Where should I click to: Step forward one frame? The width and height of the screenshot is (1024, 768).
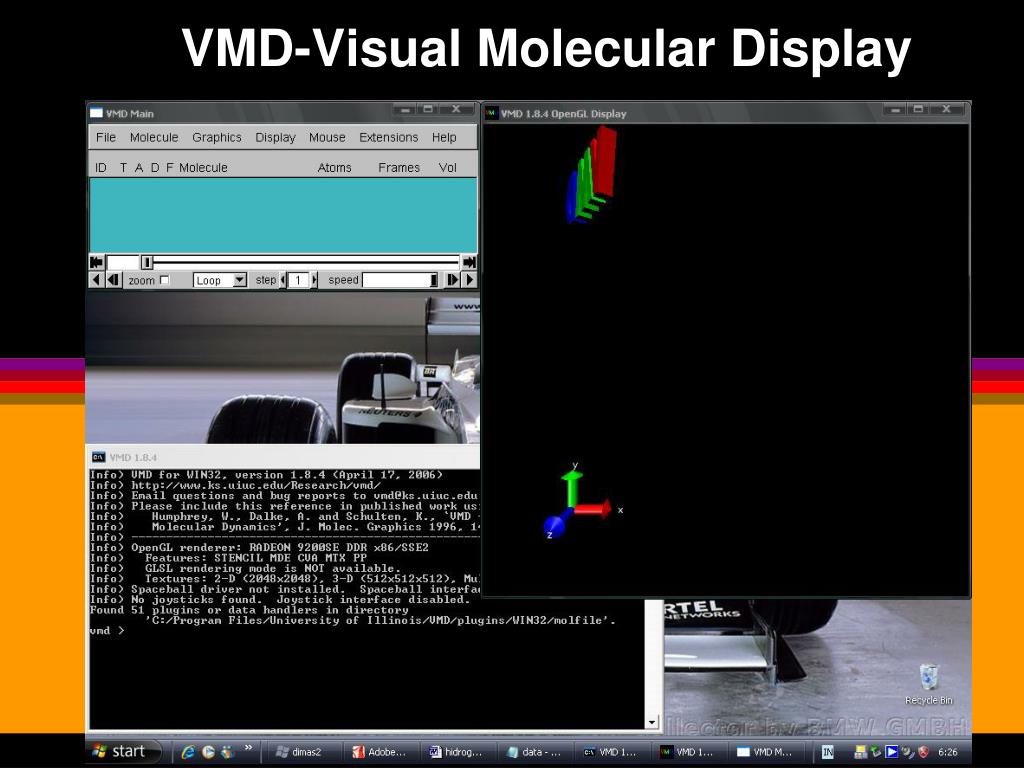click(452, 280)
